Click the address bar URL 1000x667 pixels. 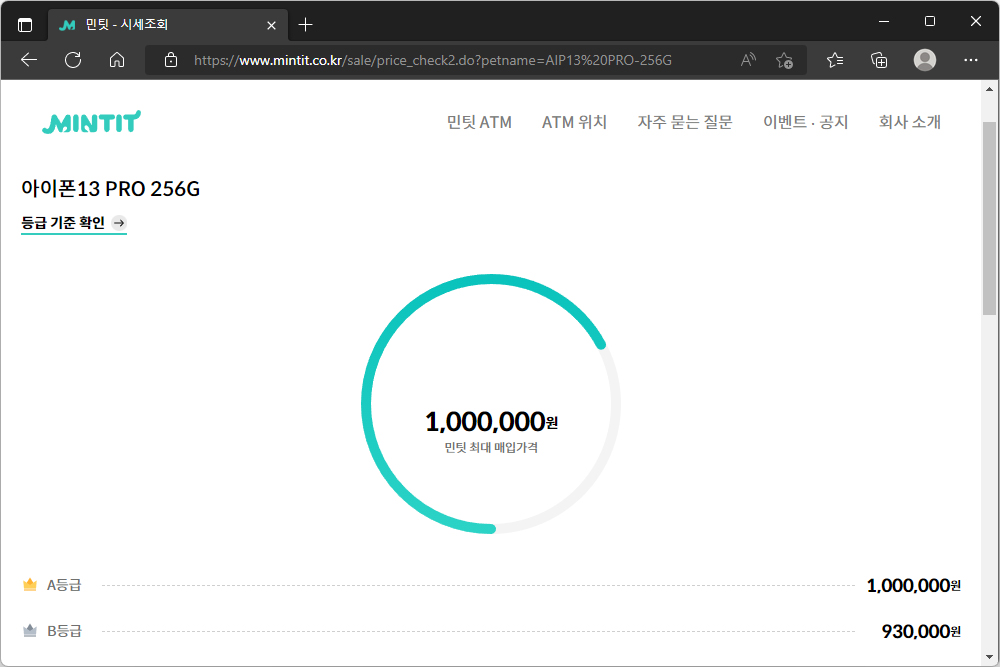(432, 60)
